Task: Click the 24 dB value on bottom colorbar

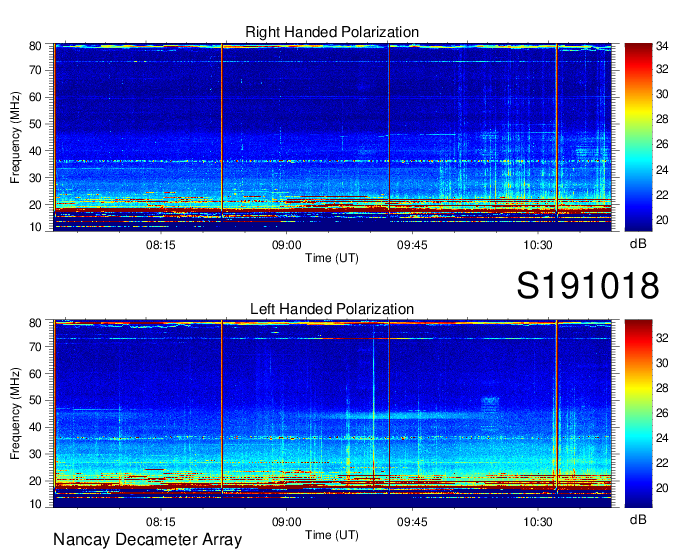Action: (662, 438)
